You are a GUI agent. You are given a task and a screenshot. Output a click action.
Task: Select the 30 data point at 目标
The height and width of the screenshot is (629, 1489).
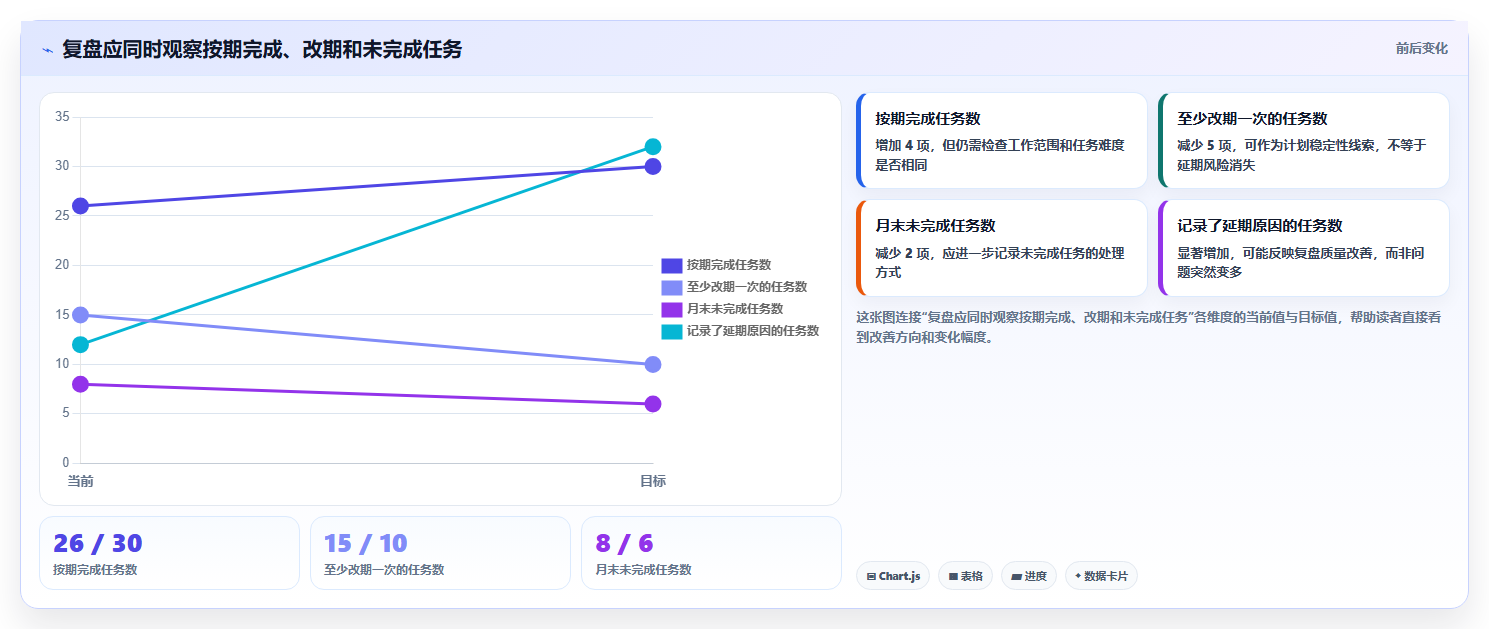coord(653,166)
